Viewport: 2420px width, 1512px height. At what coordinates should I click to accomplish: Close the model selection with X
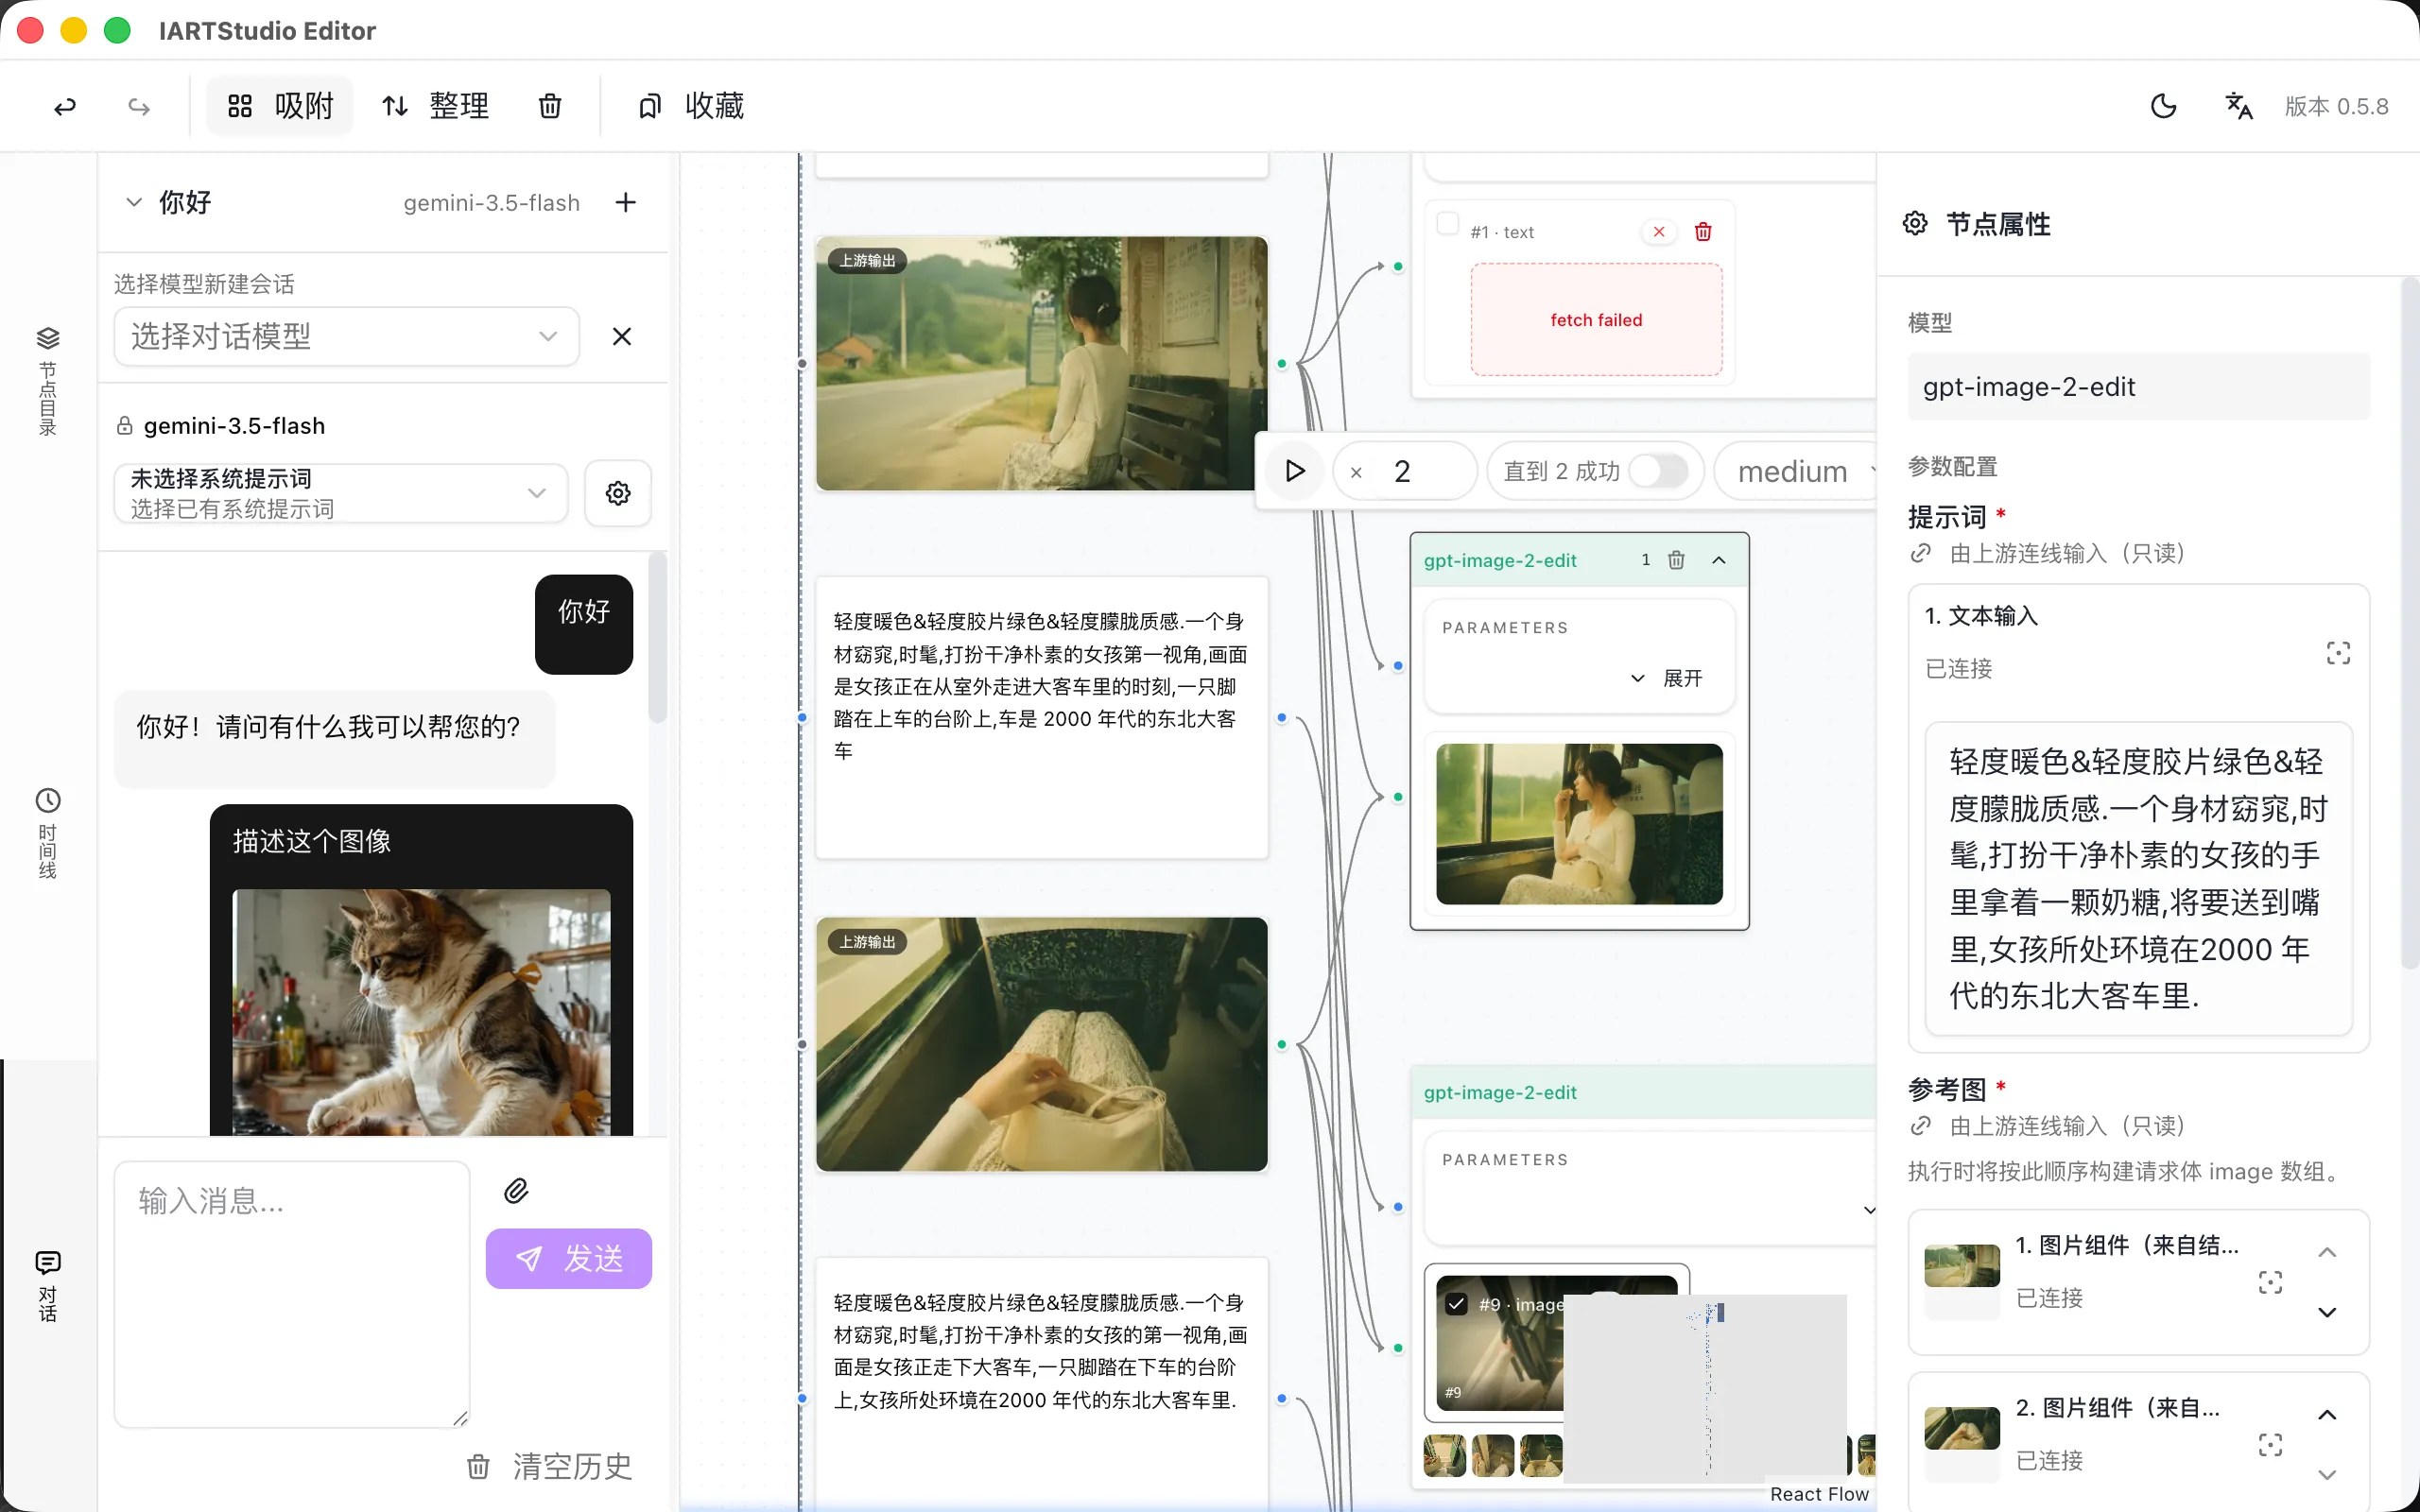[x=622, y=336]
